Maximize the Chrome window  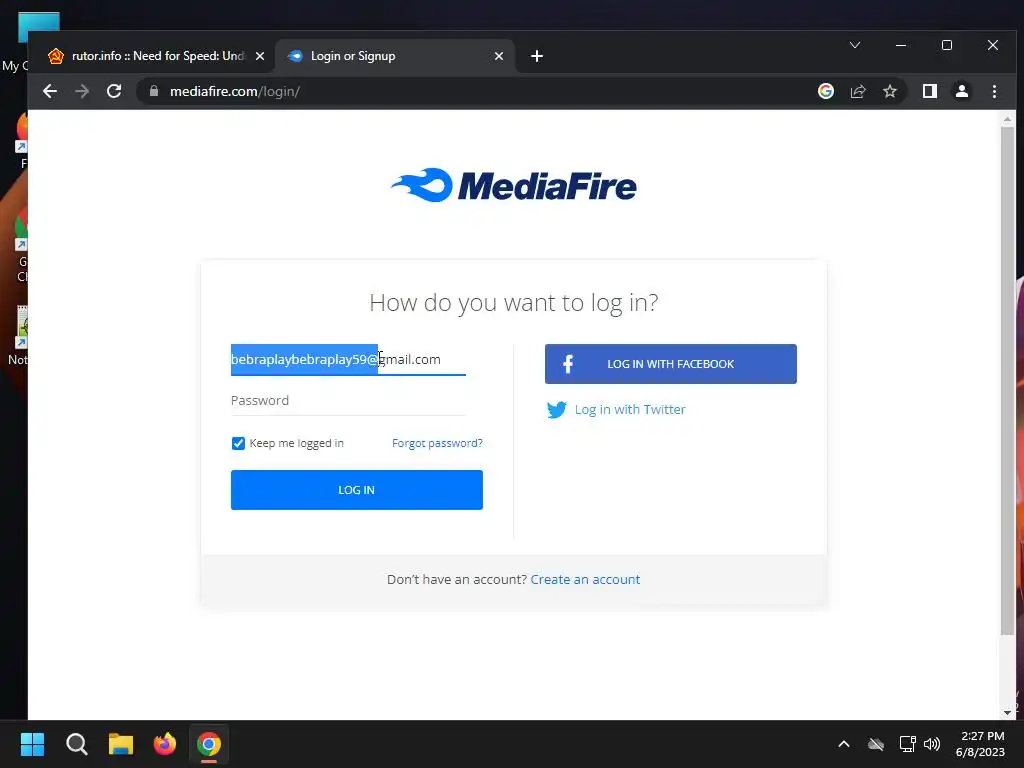click(x=947, y=45)
